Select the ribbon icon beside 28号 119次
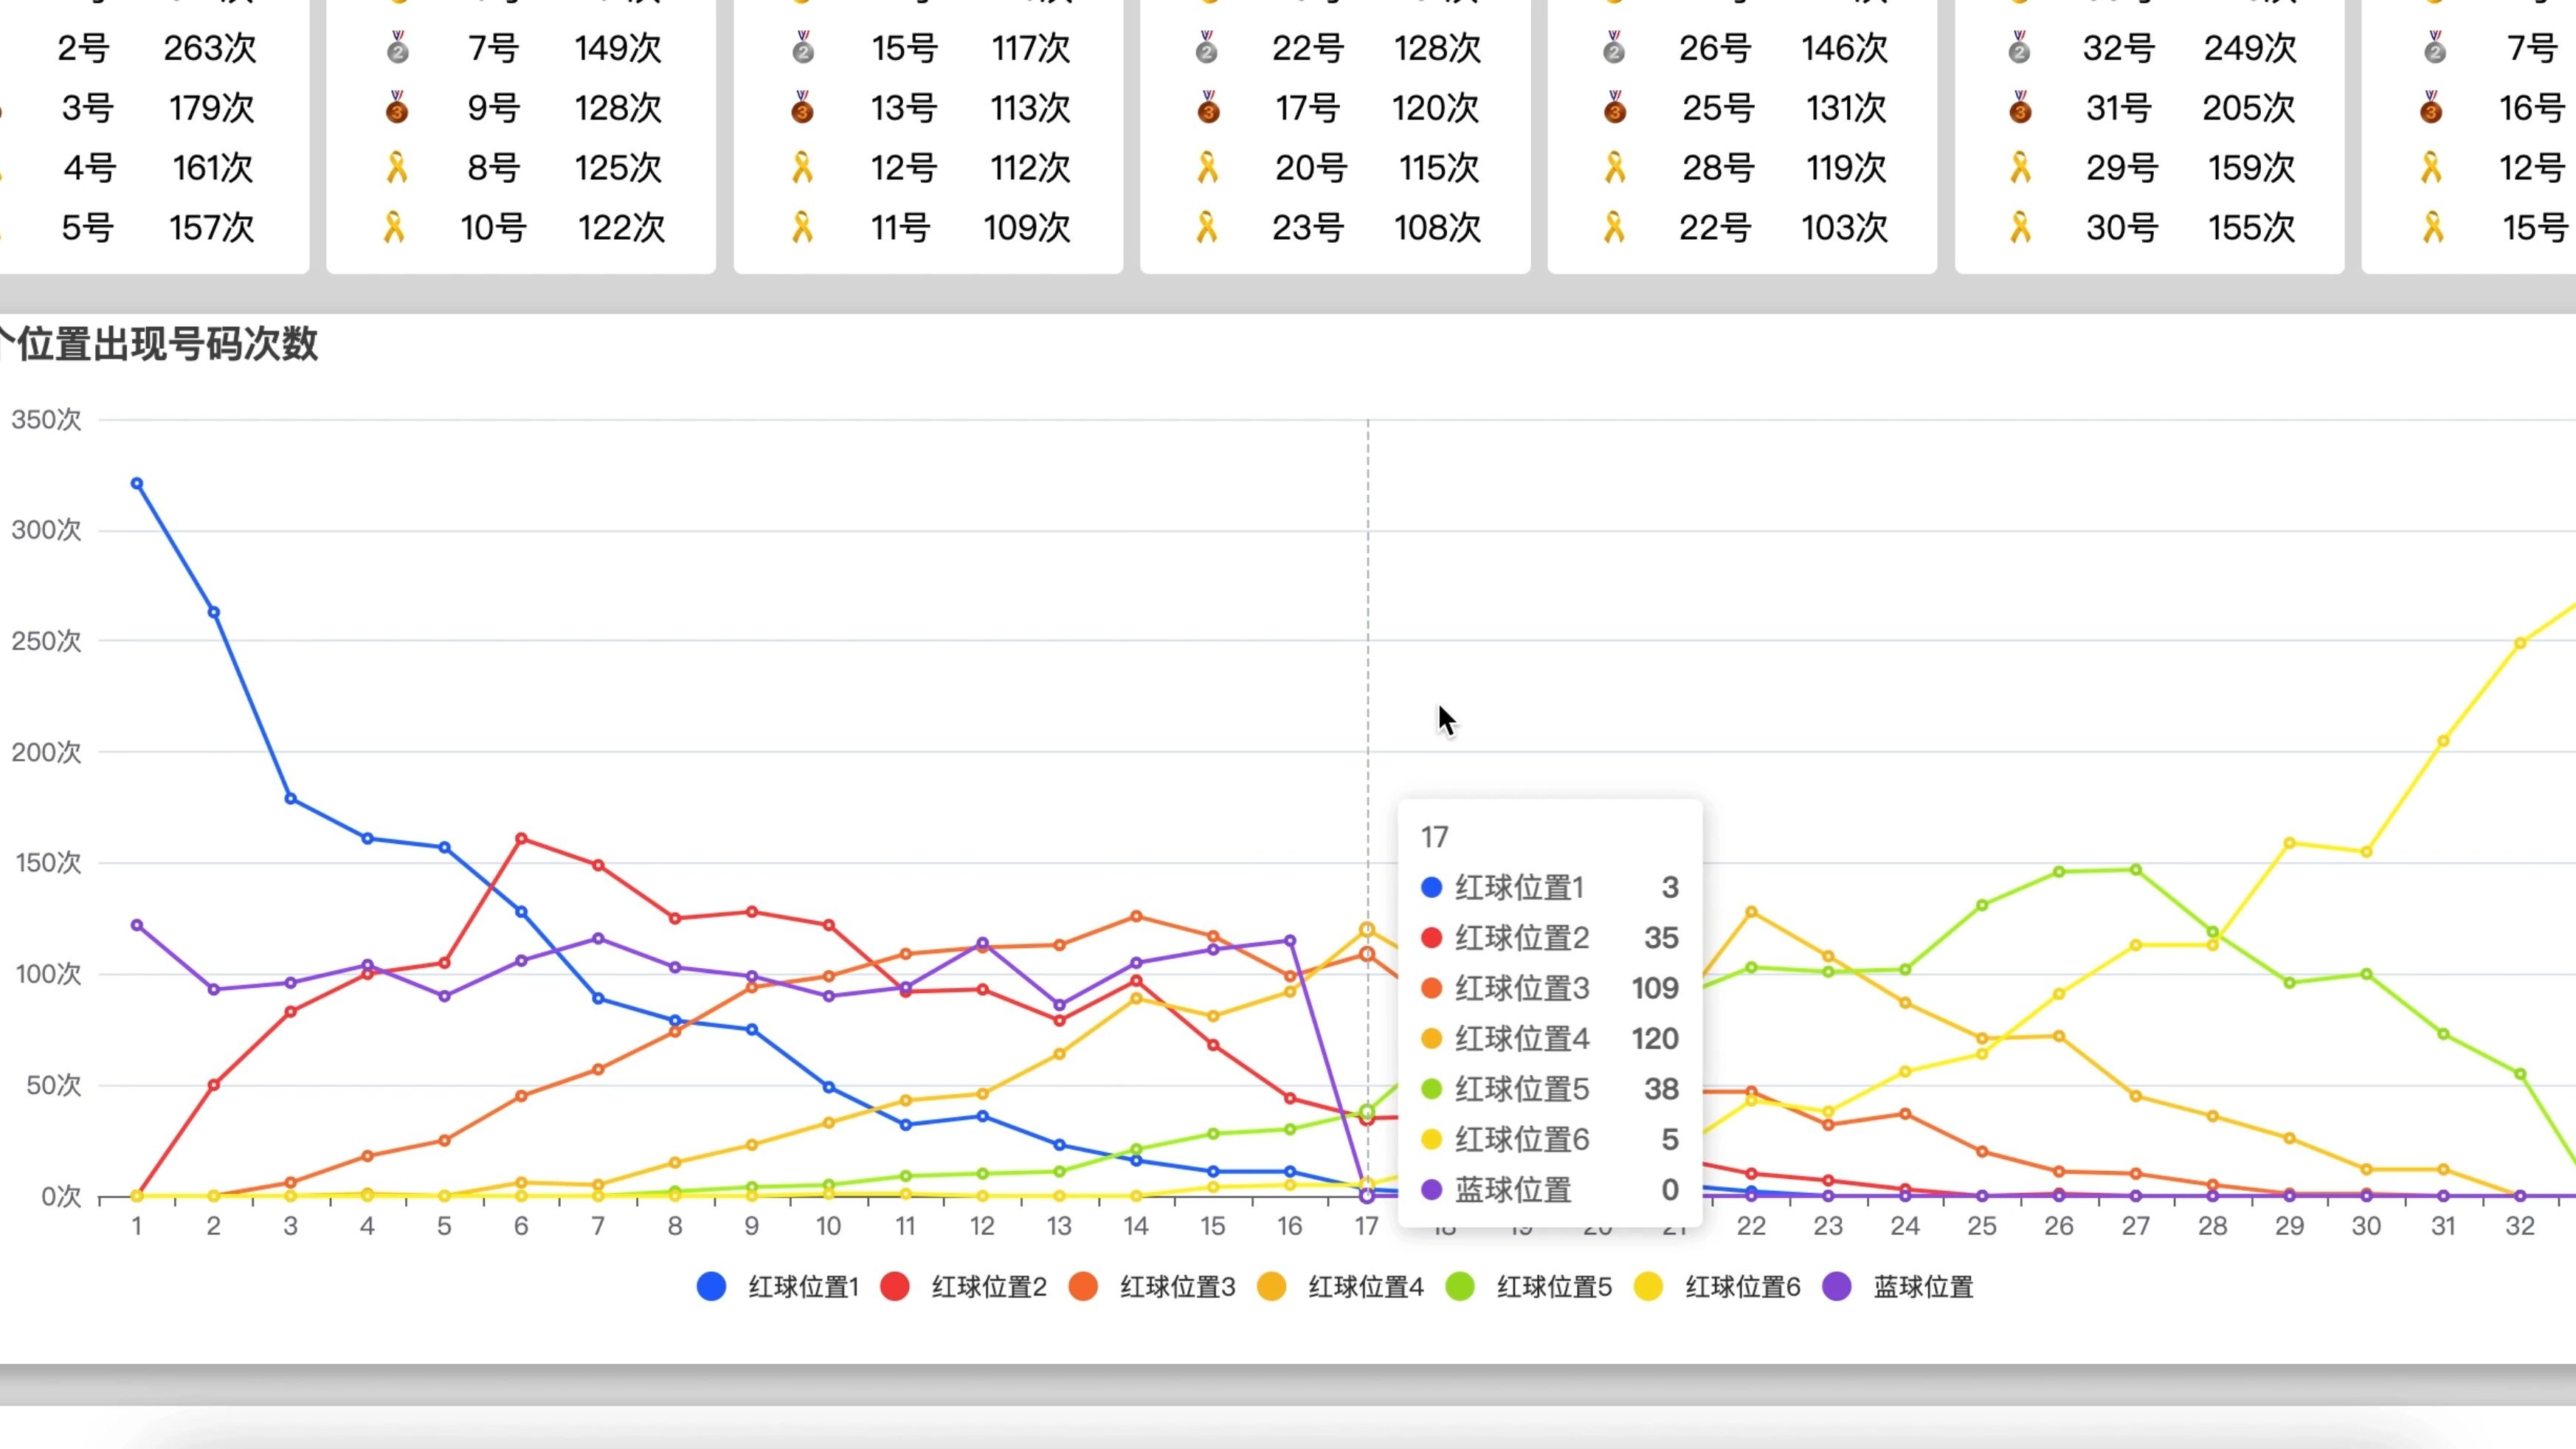2576x1449 pixels. point(1616,168)
